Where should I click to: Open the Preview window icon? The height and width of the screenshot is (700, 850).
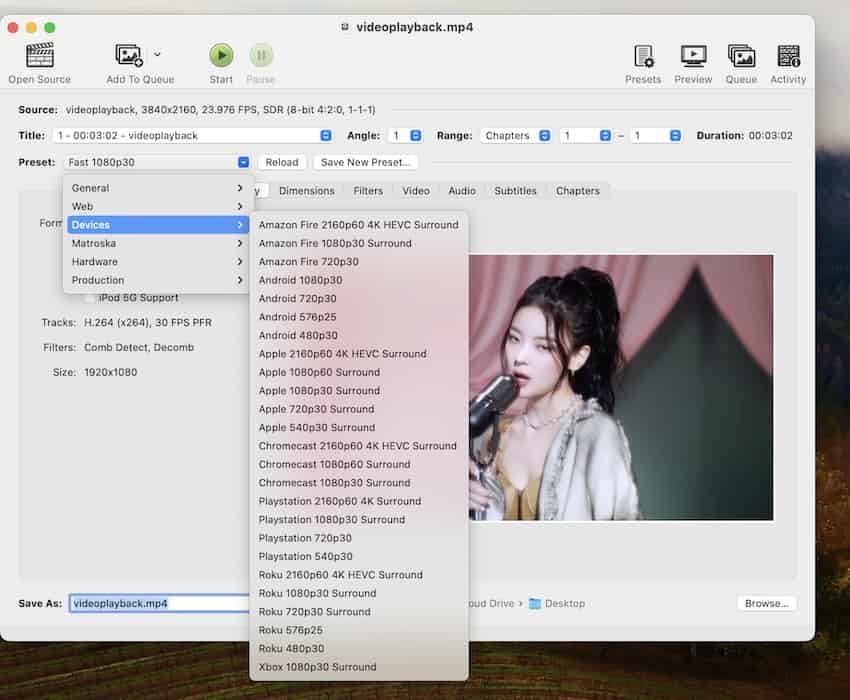(x=693, y=55)
